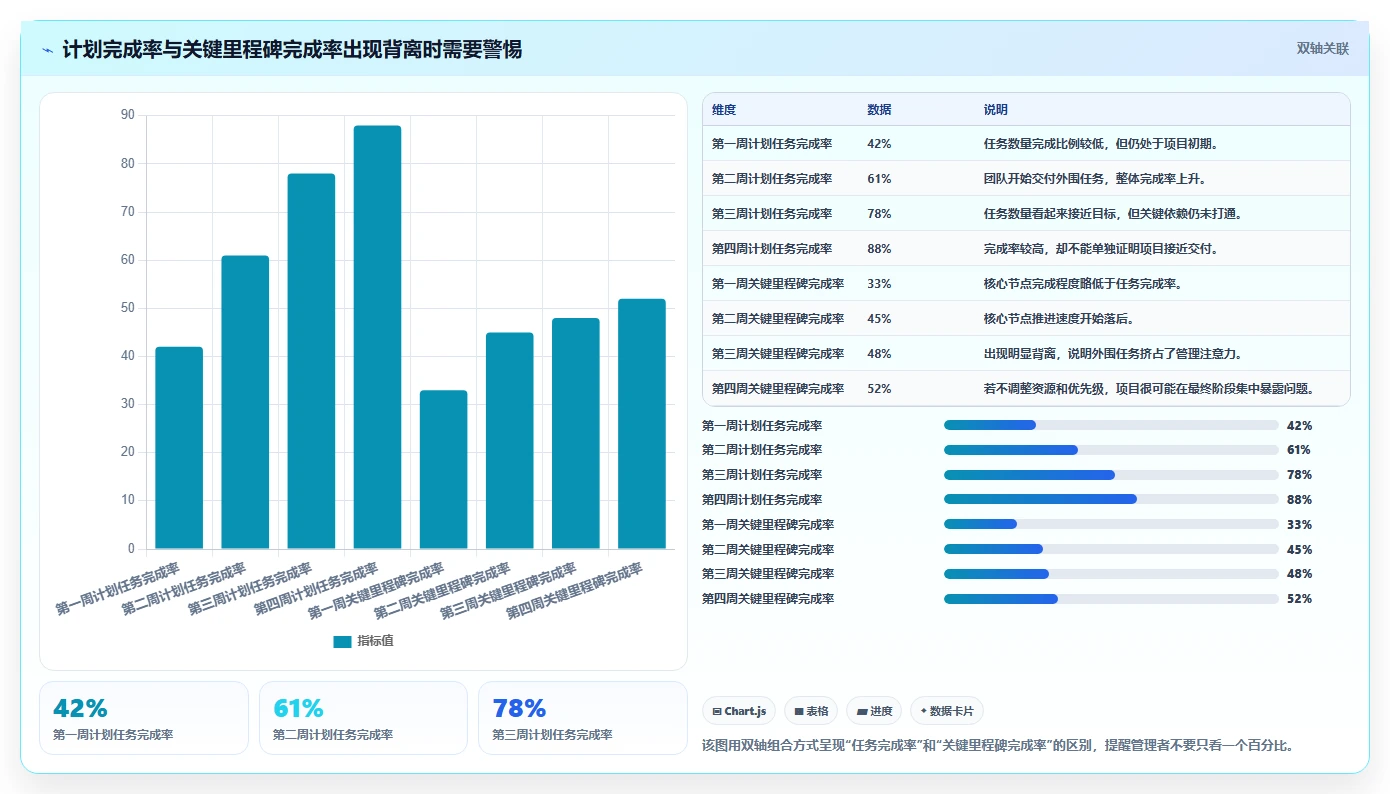Viewport: 1390px width, 794px height.
Task: Open the 42% summary card
Action: click(x=143, y=718)
